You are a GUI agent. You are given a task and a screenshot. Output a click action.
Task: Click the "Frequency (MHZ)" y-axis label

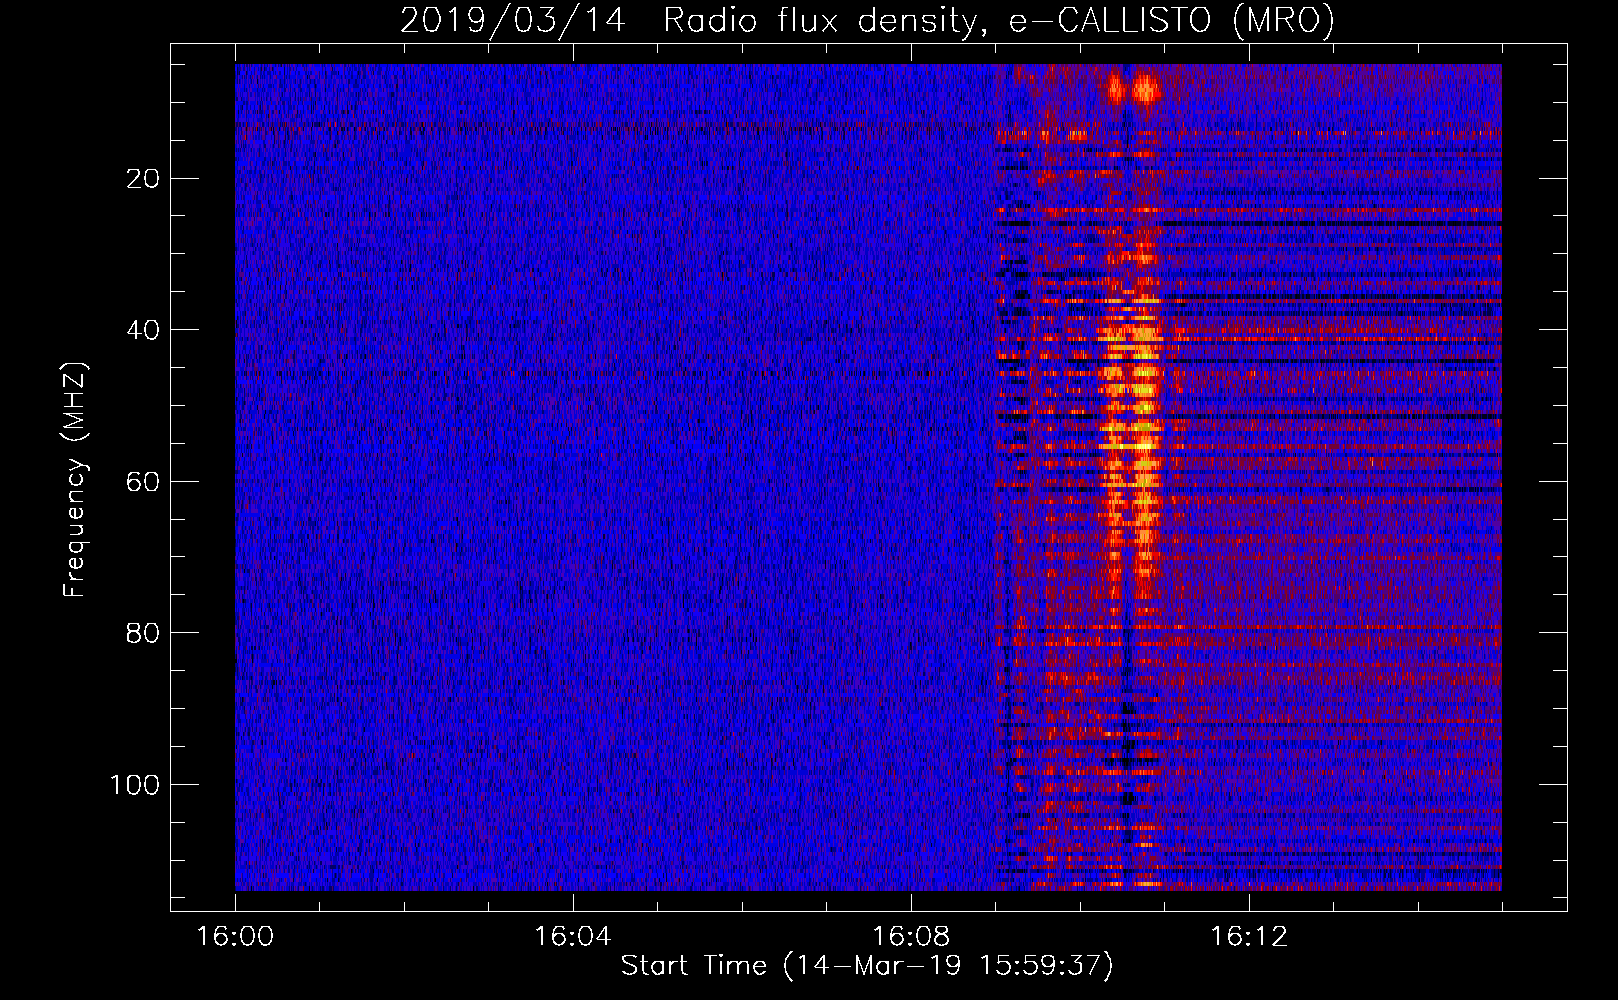(75, 480)
